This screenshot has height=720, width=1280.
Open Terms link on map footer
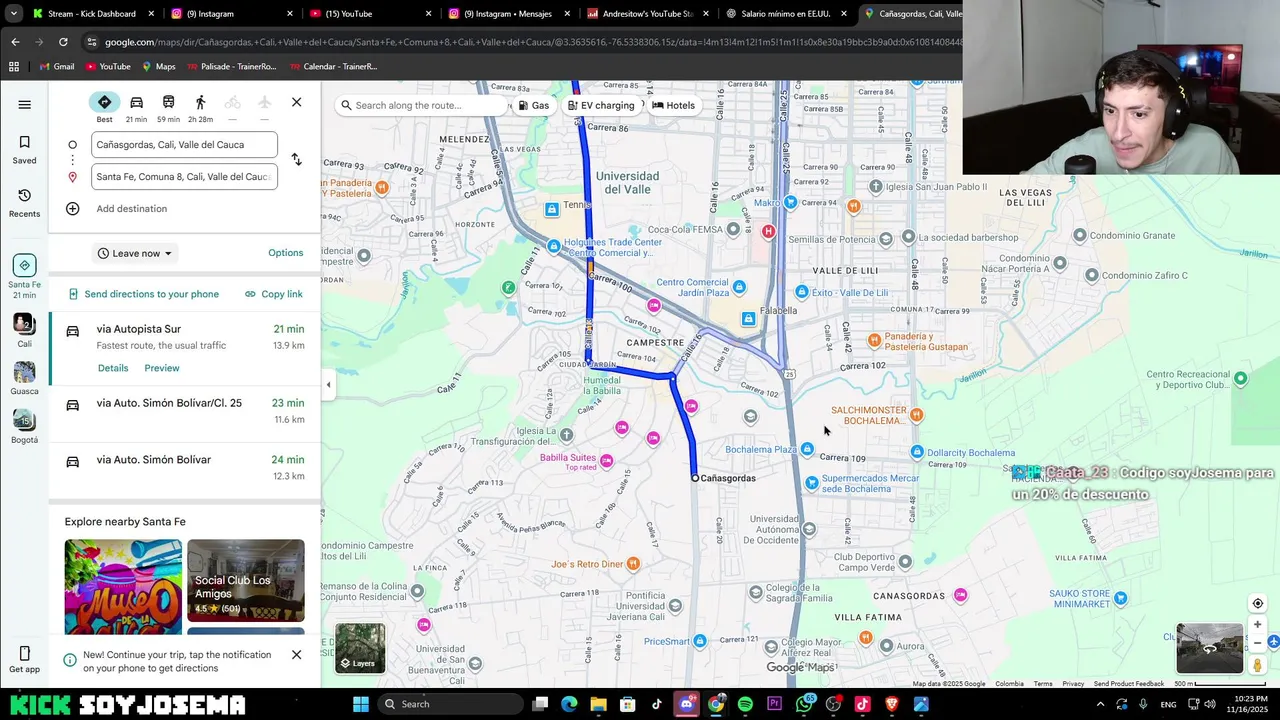(x=1043, y=684)
